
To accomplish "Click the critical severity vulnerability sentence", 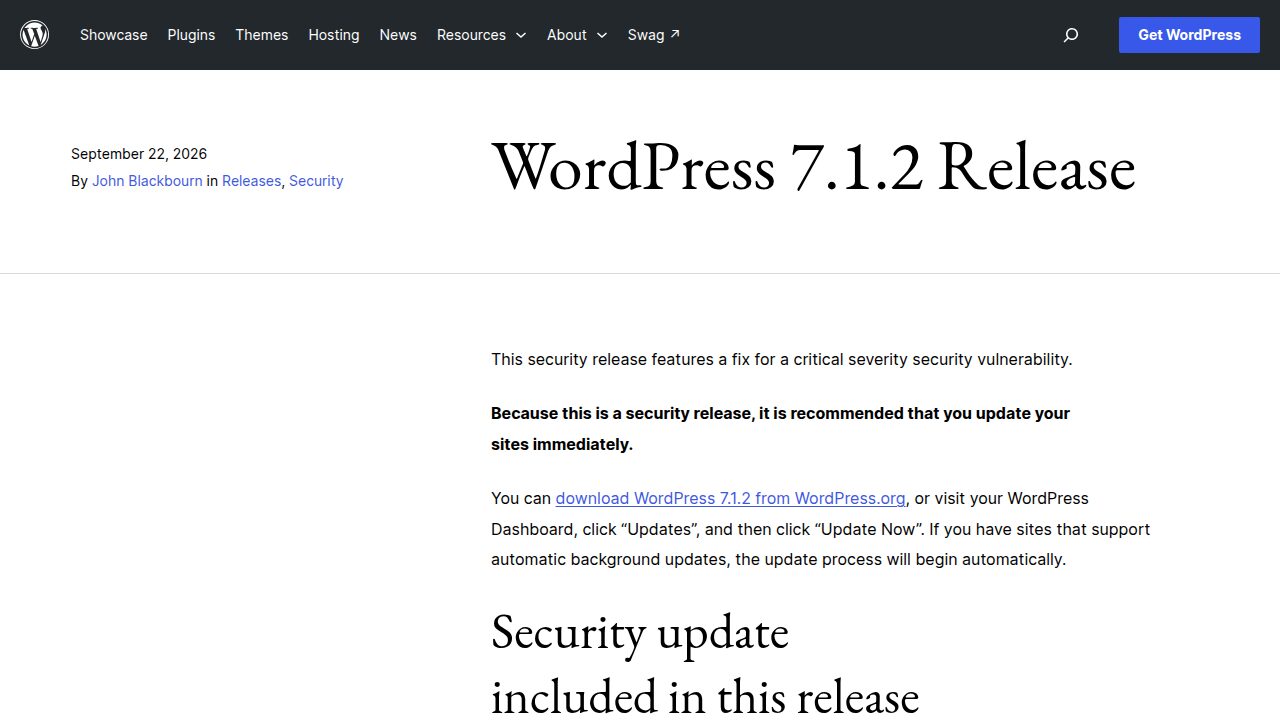I will click(x=781, y=359).
